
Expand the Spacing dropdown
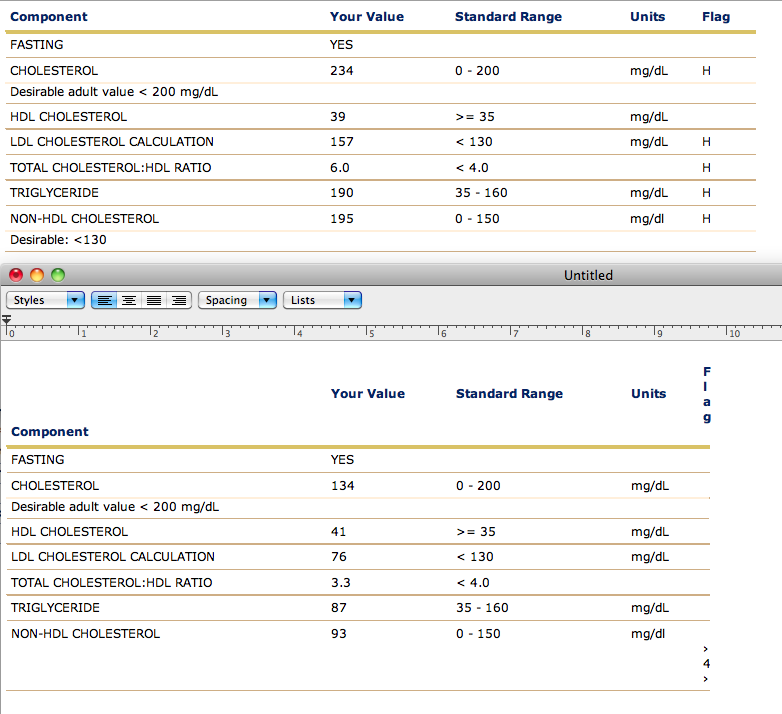[237, 300]
